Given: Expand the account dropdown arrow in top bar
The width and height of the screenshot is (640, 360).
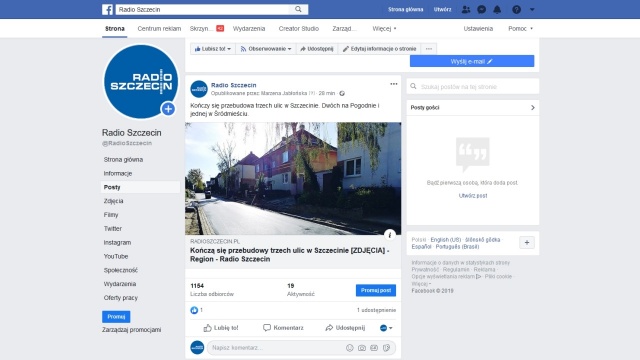Looking at the screenshot, I should pos(532,9).
